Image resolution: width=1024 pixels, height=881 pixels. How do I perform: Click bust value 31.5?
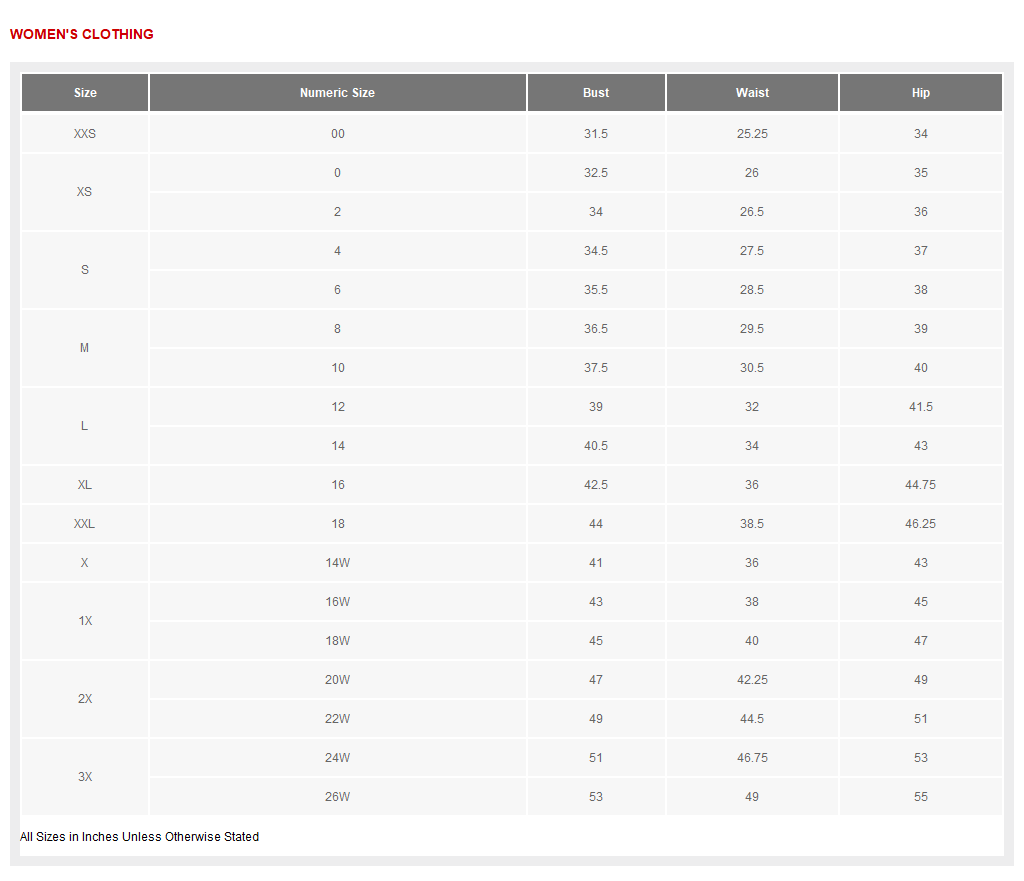[x=596, y=134]
